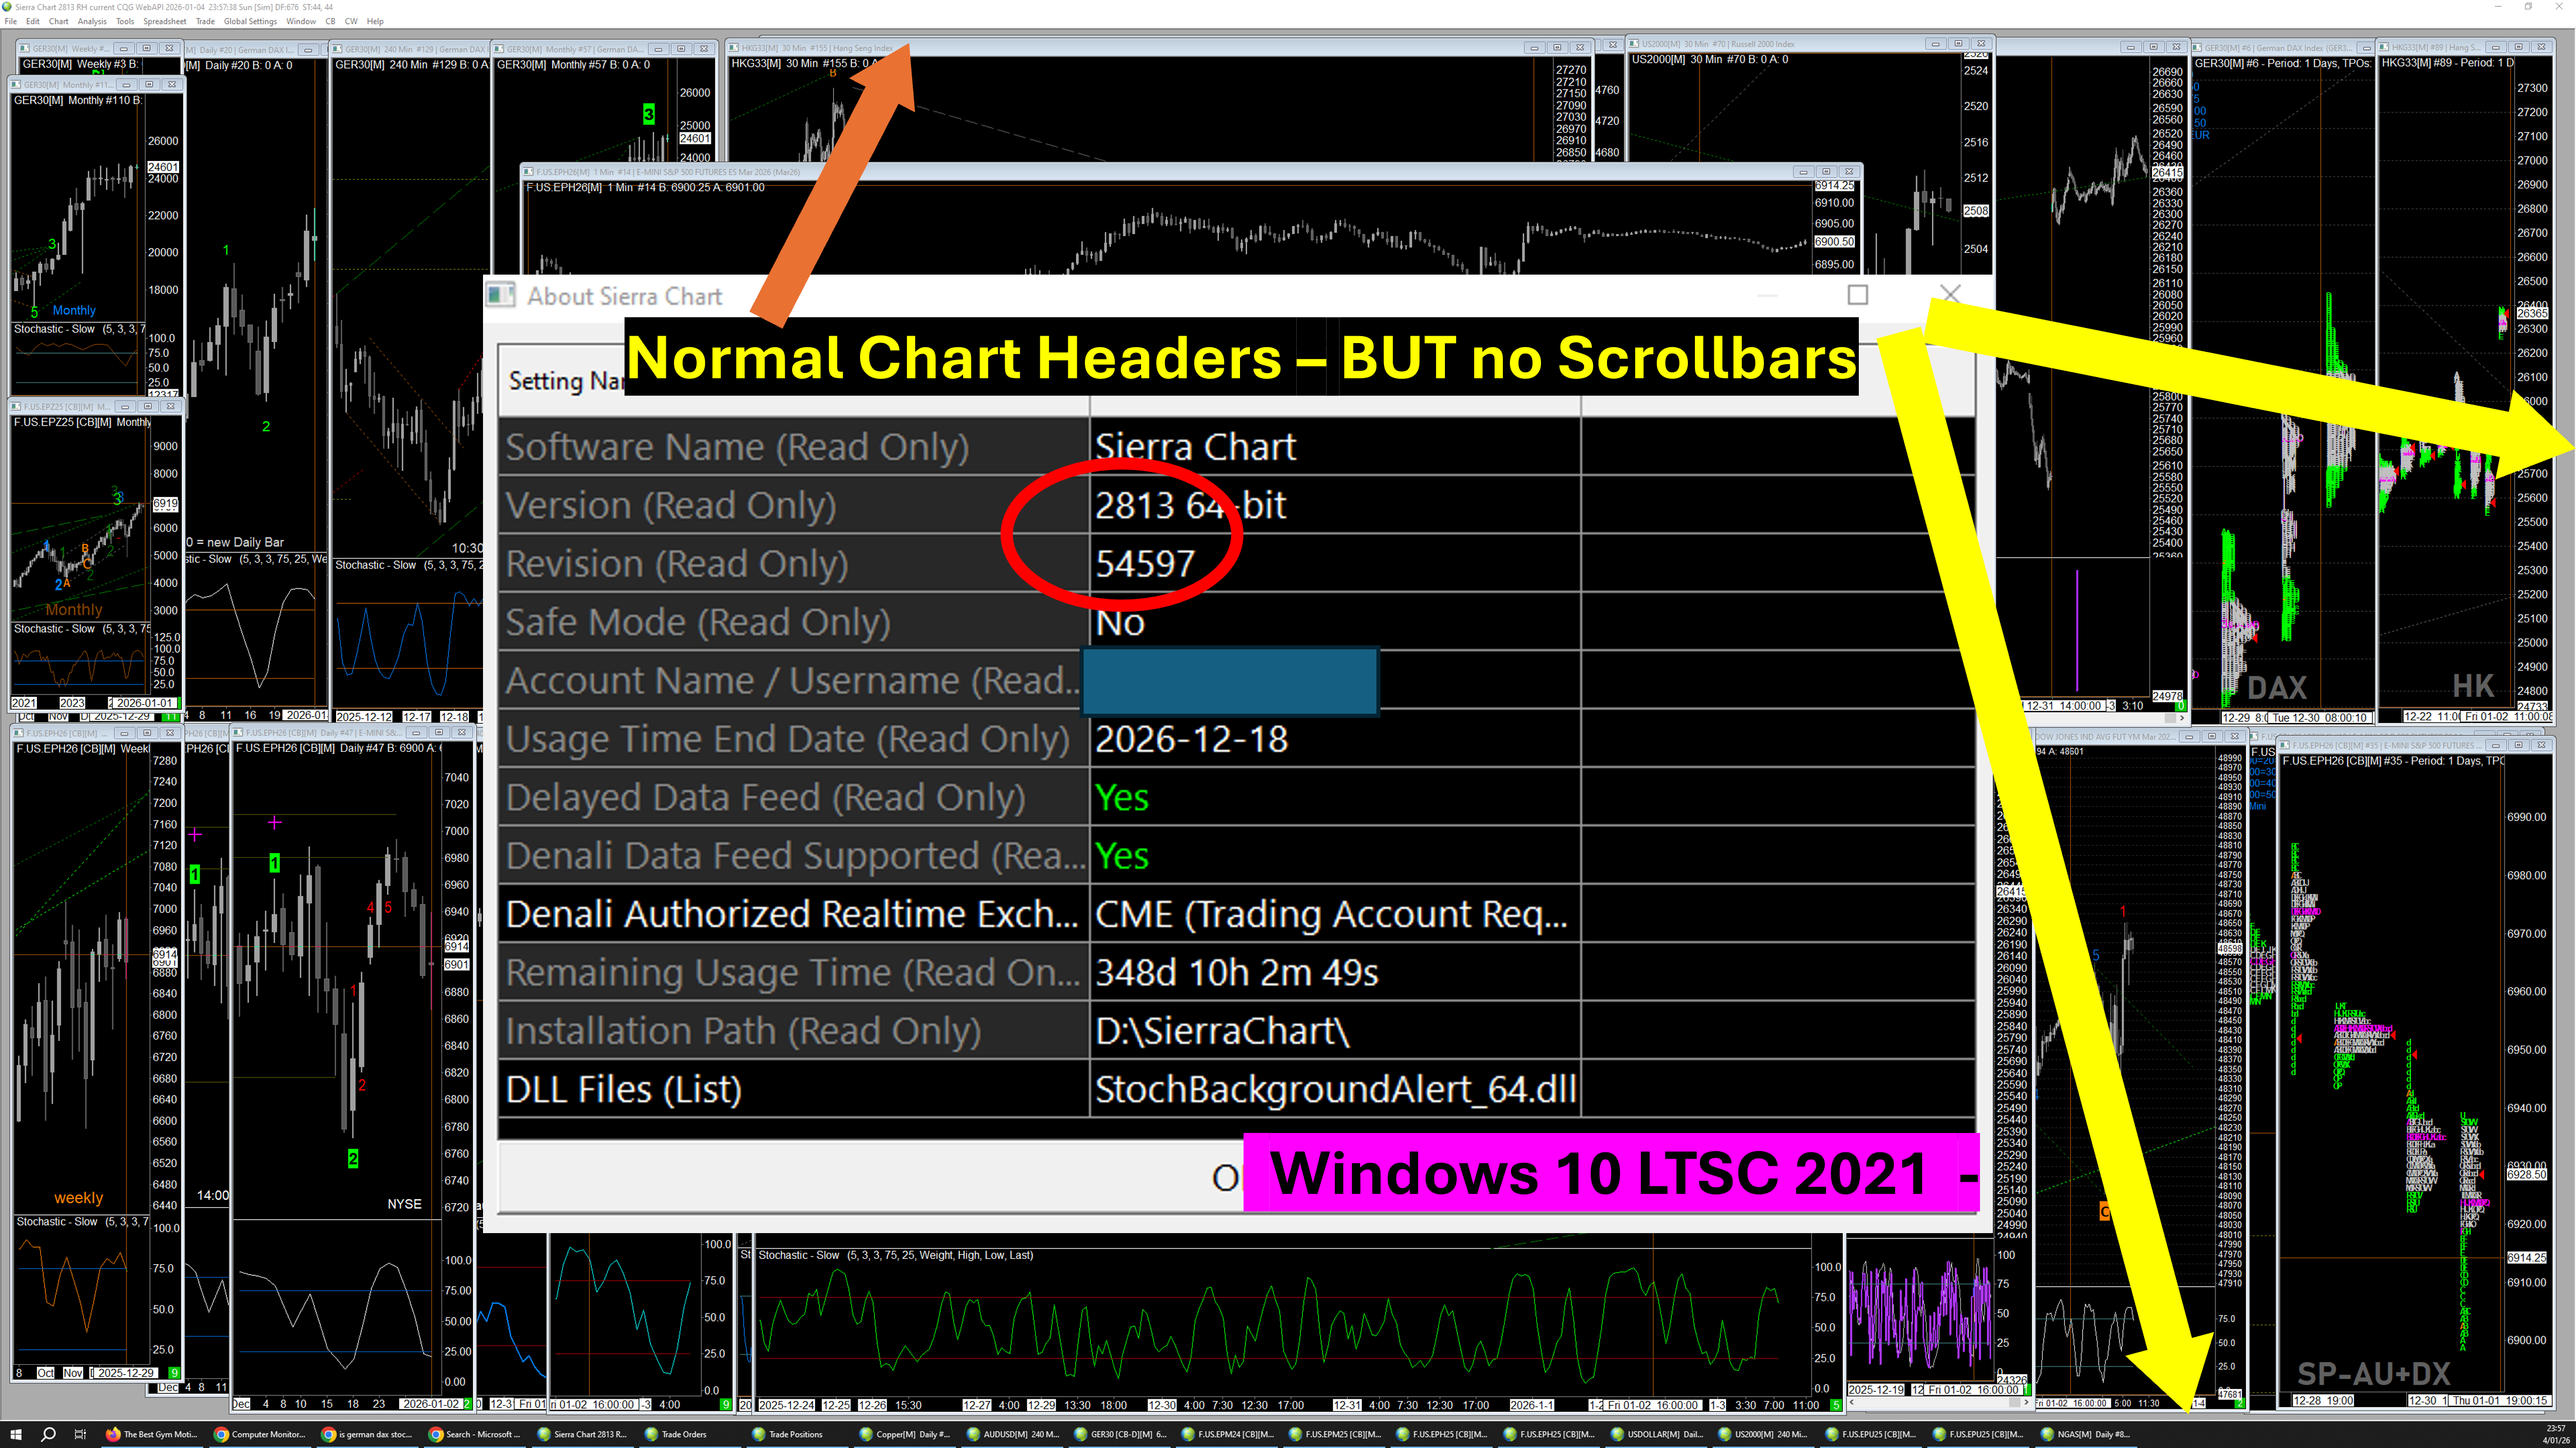Open the Help menu
The width and height of the screenshot is (2576, 1448).
tap(375, 21)
